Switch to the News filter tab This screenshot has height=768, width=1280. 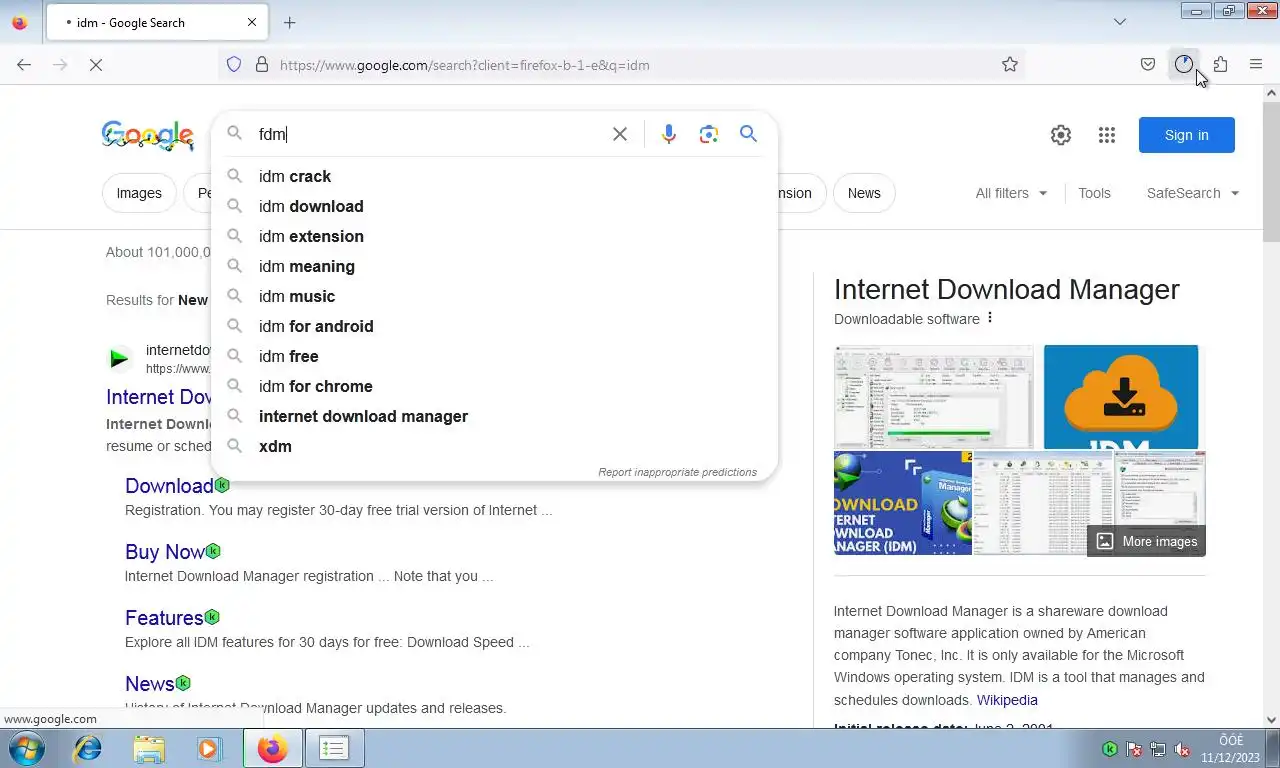(864, 193)
